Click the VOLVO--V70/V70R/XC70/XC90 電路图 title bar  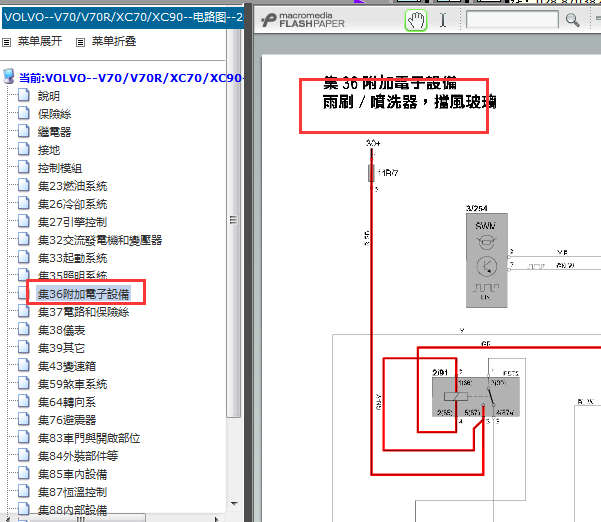[x=123, y=18]
